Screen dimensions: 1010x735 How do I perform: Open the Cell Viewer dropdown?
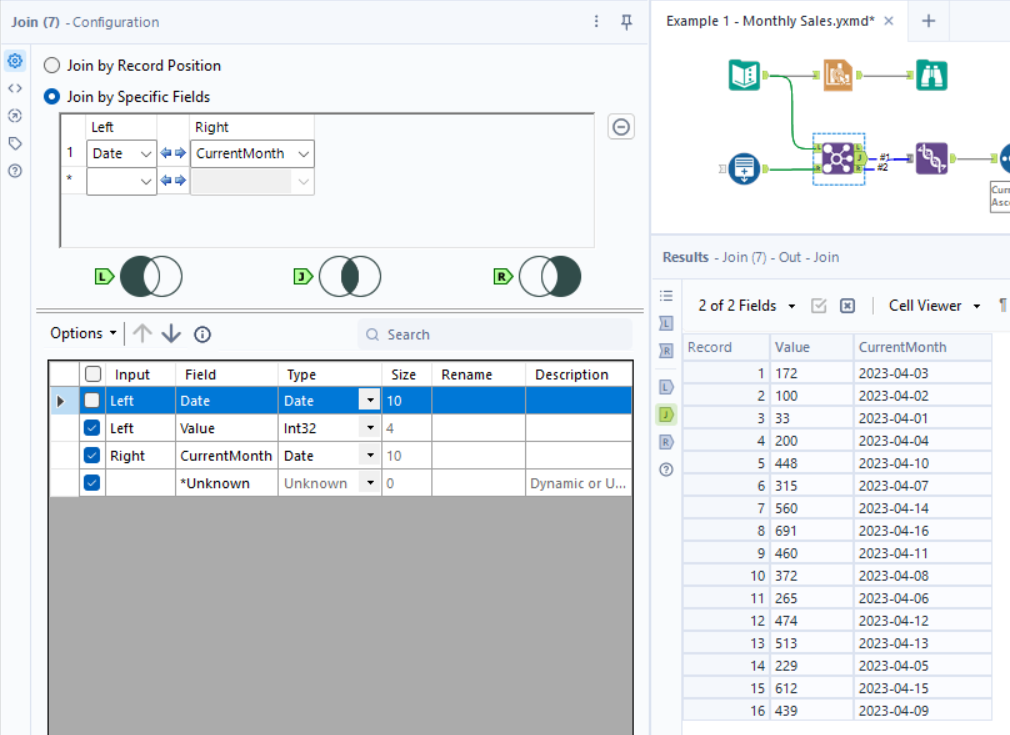click(932, 305)
